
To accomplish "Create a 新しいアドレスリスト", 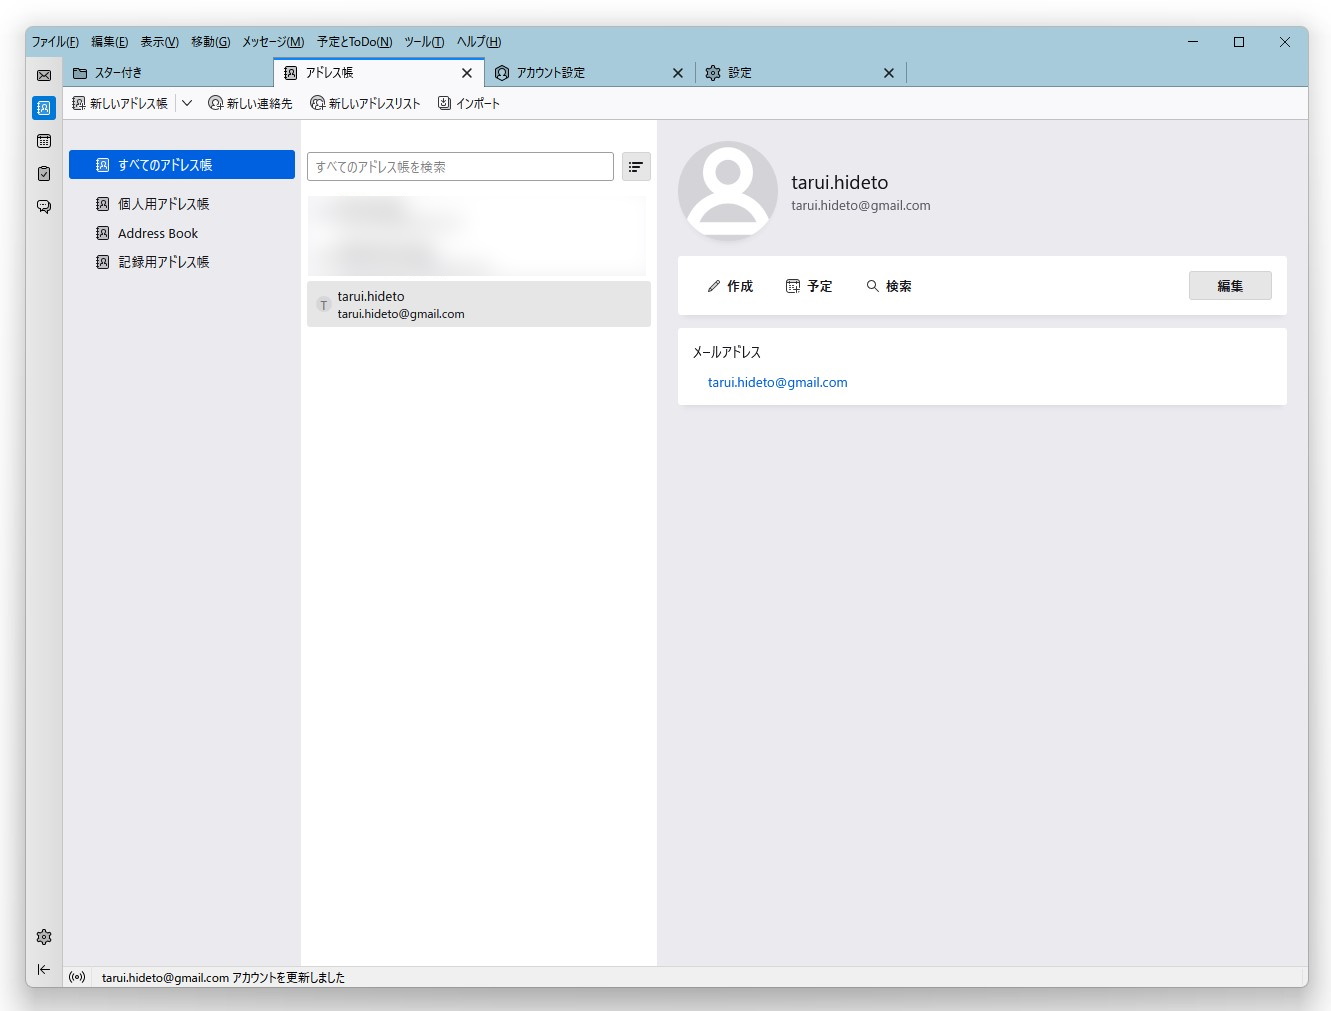I will [x=365, y=103].
